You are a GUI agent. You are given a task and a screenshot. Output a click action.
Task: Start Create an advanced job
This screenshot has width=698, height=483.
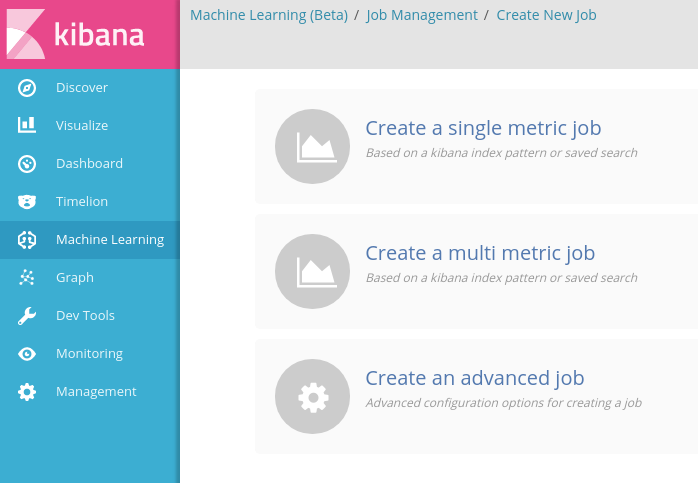[x=475, y=378]
